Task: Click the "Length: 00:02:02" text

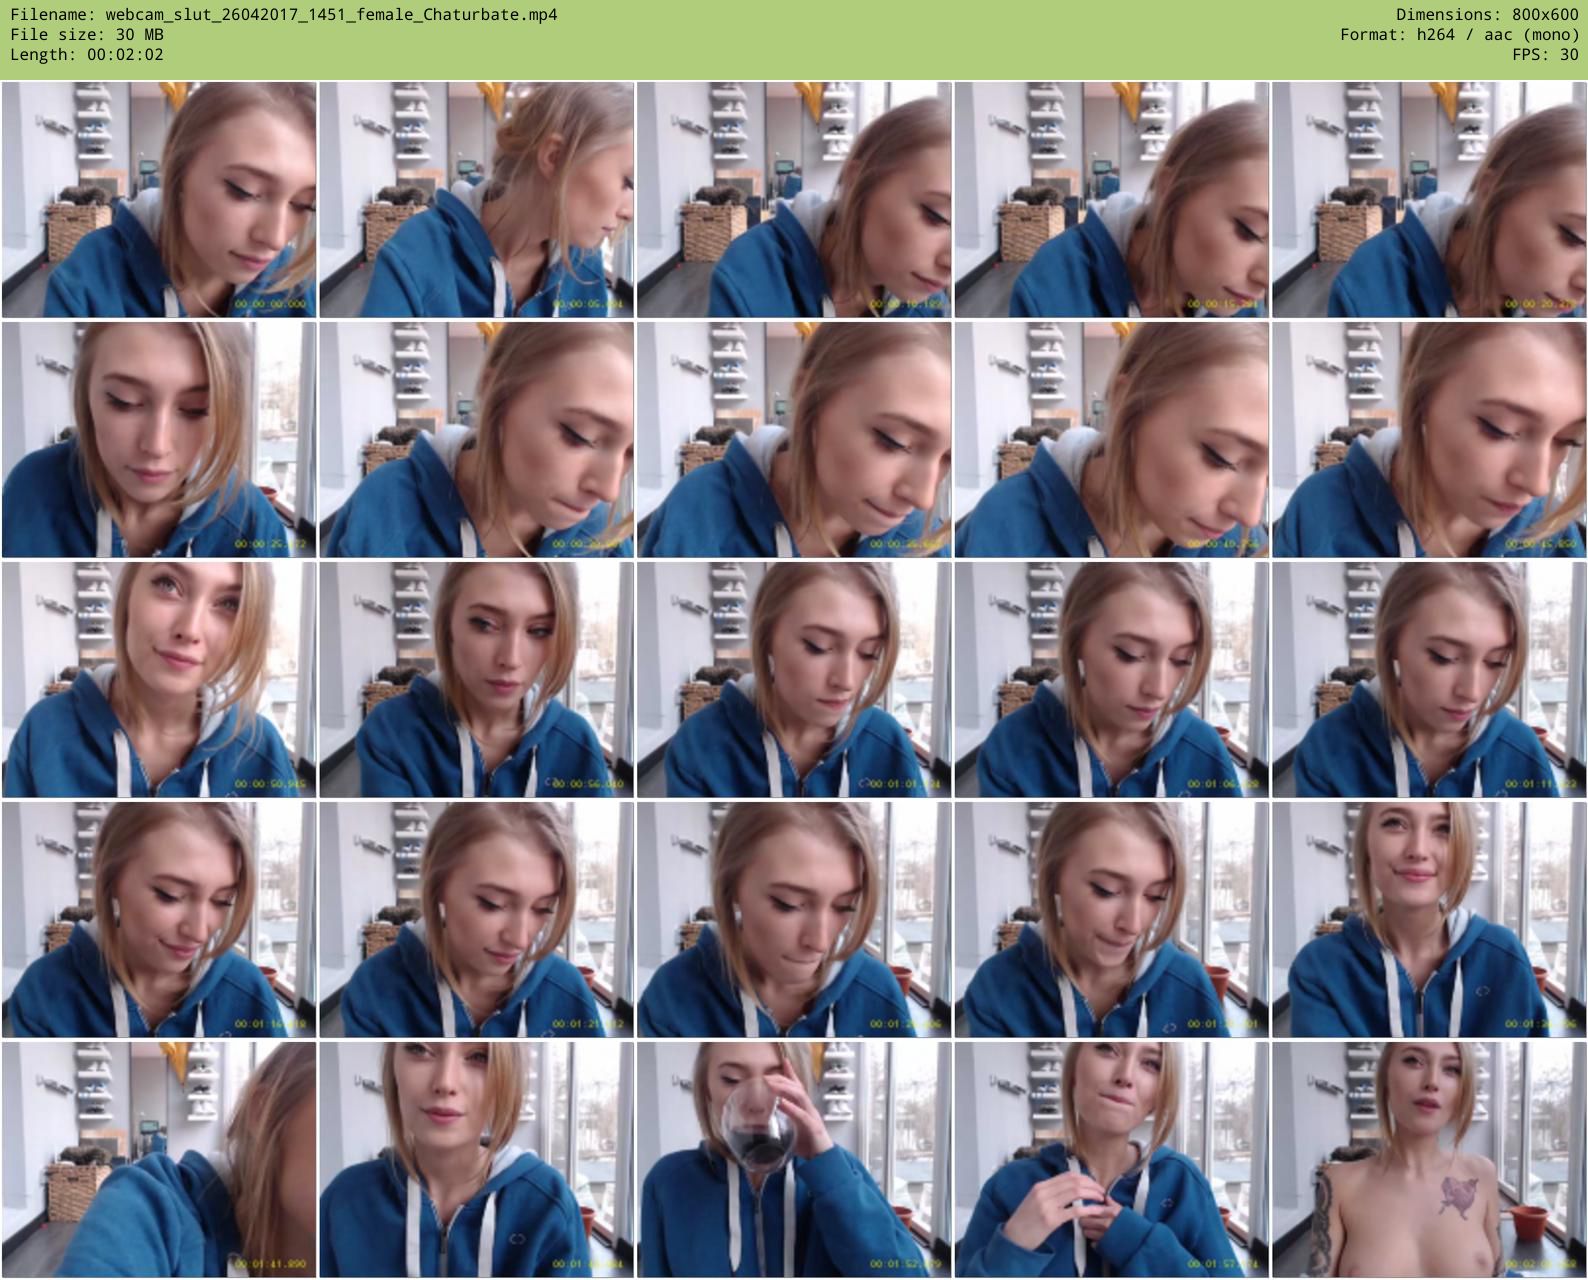Action: pyautogui.click(x=87, y=54)
